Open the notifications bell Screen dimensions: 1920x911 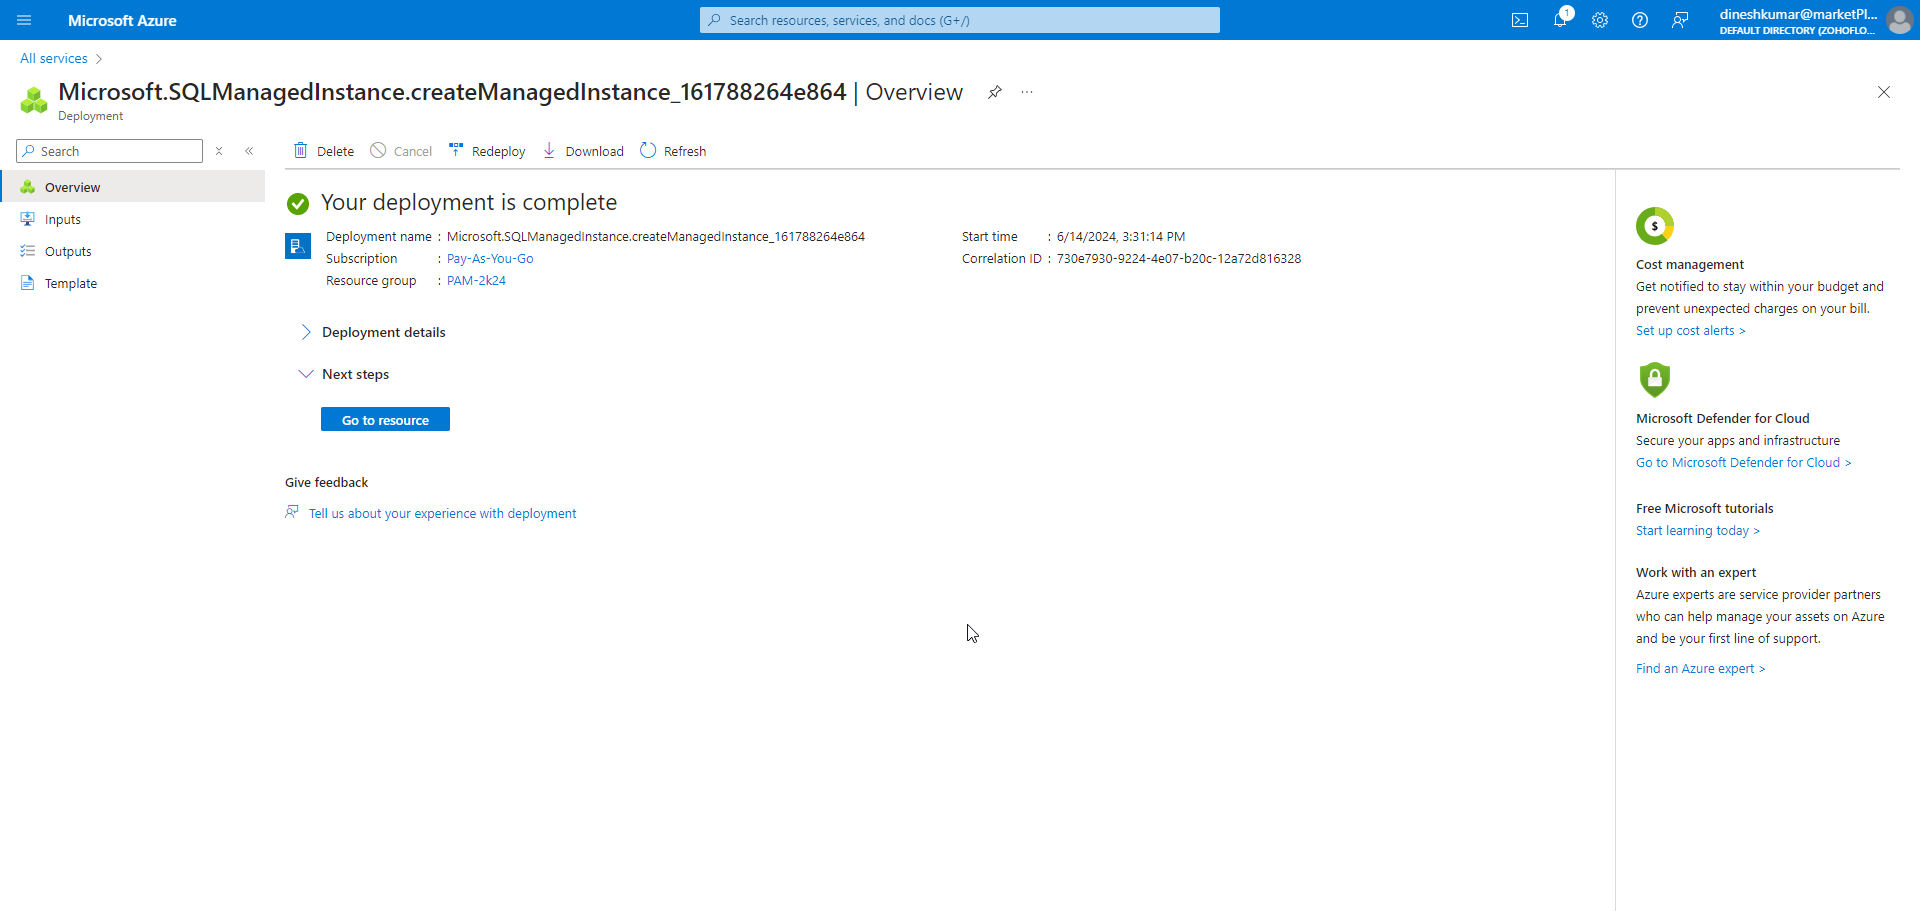click(1560, 20)
